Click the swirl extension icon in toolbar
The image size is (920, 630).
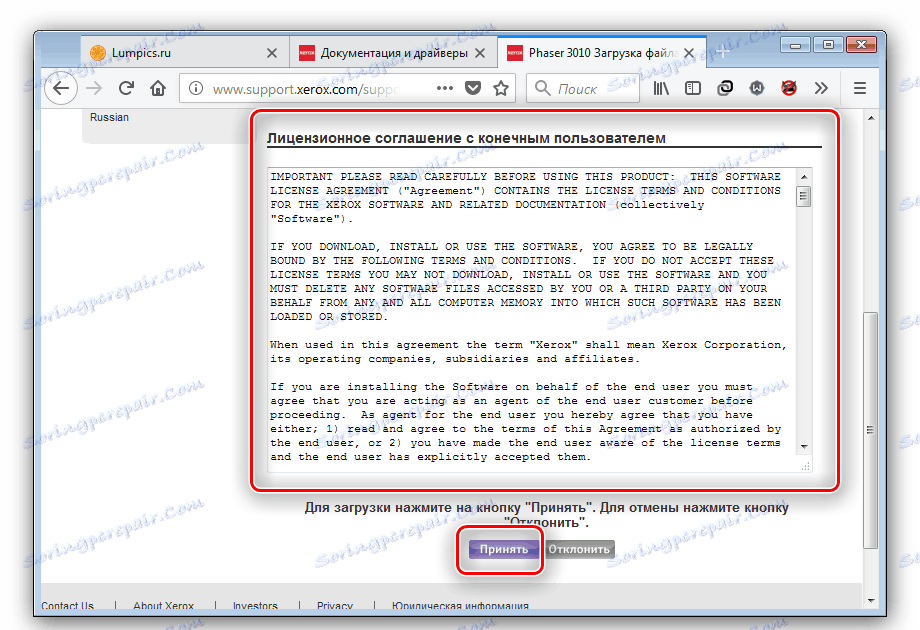point(725,88)
